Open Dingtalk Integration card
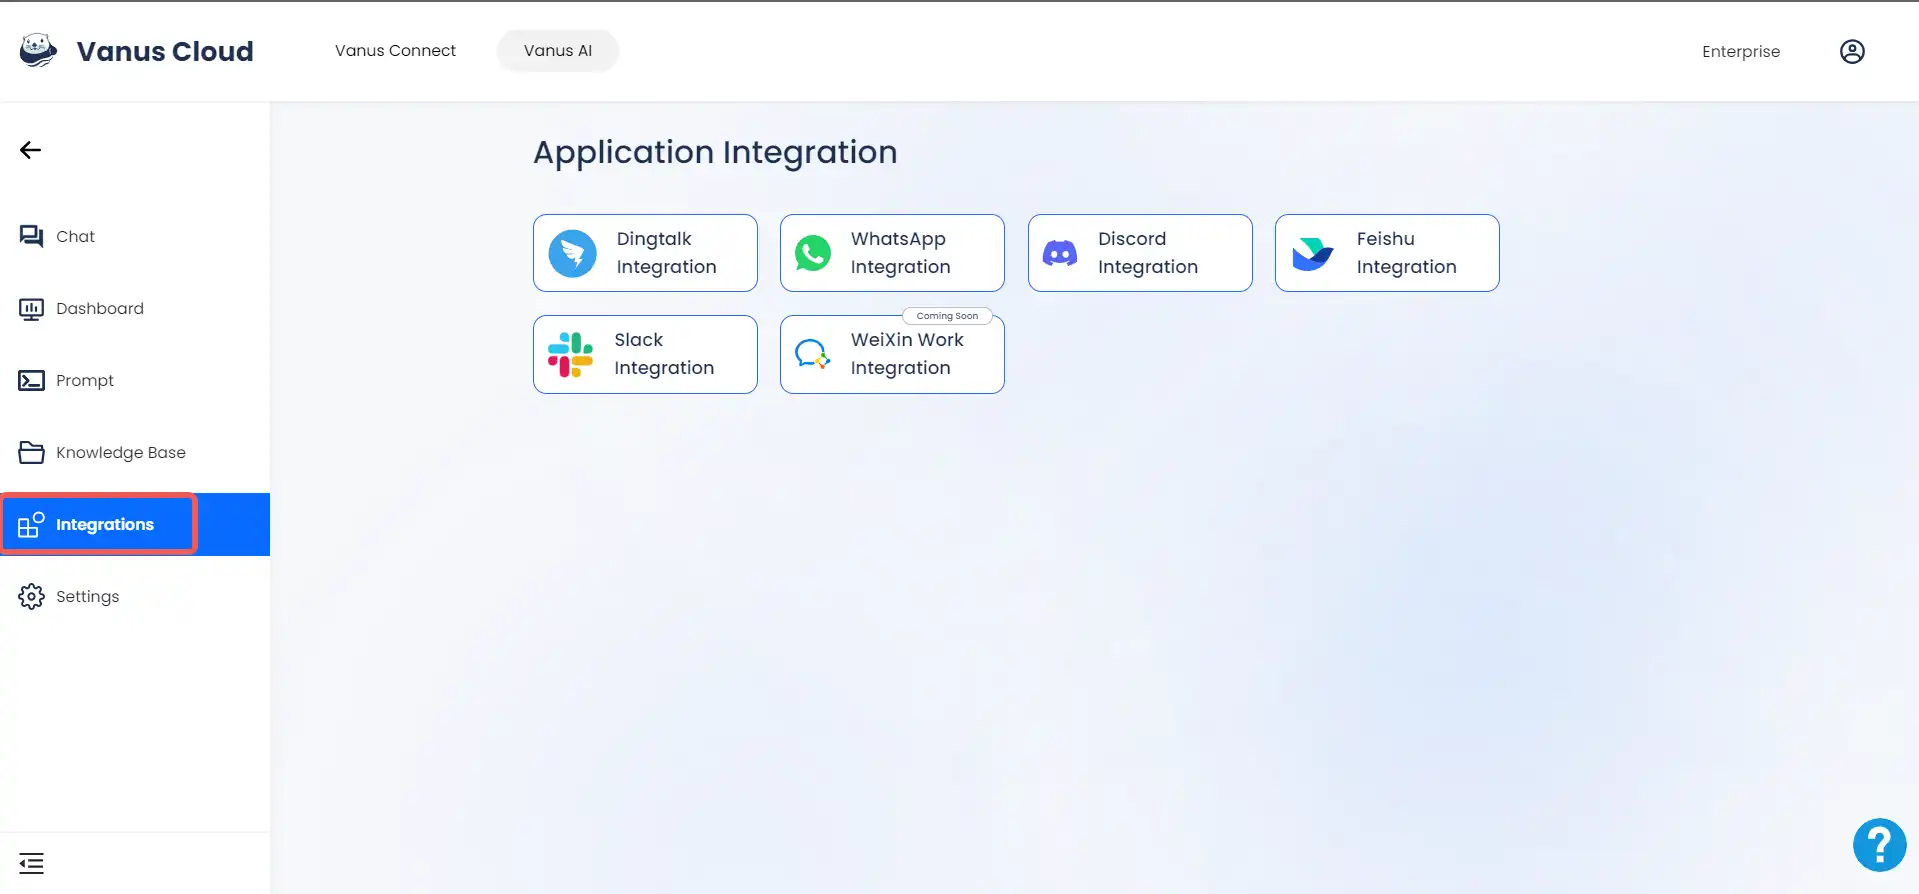Screen dimensions: 1919x894 coord(645,253)
